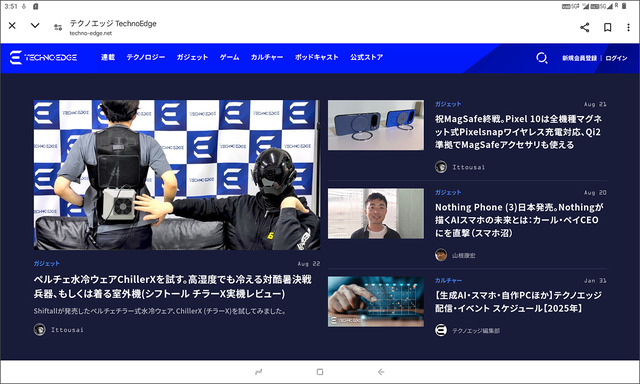Open site settings tune icon beside URL

click(x=58, y=27)
